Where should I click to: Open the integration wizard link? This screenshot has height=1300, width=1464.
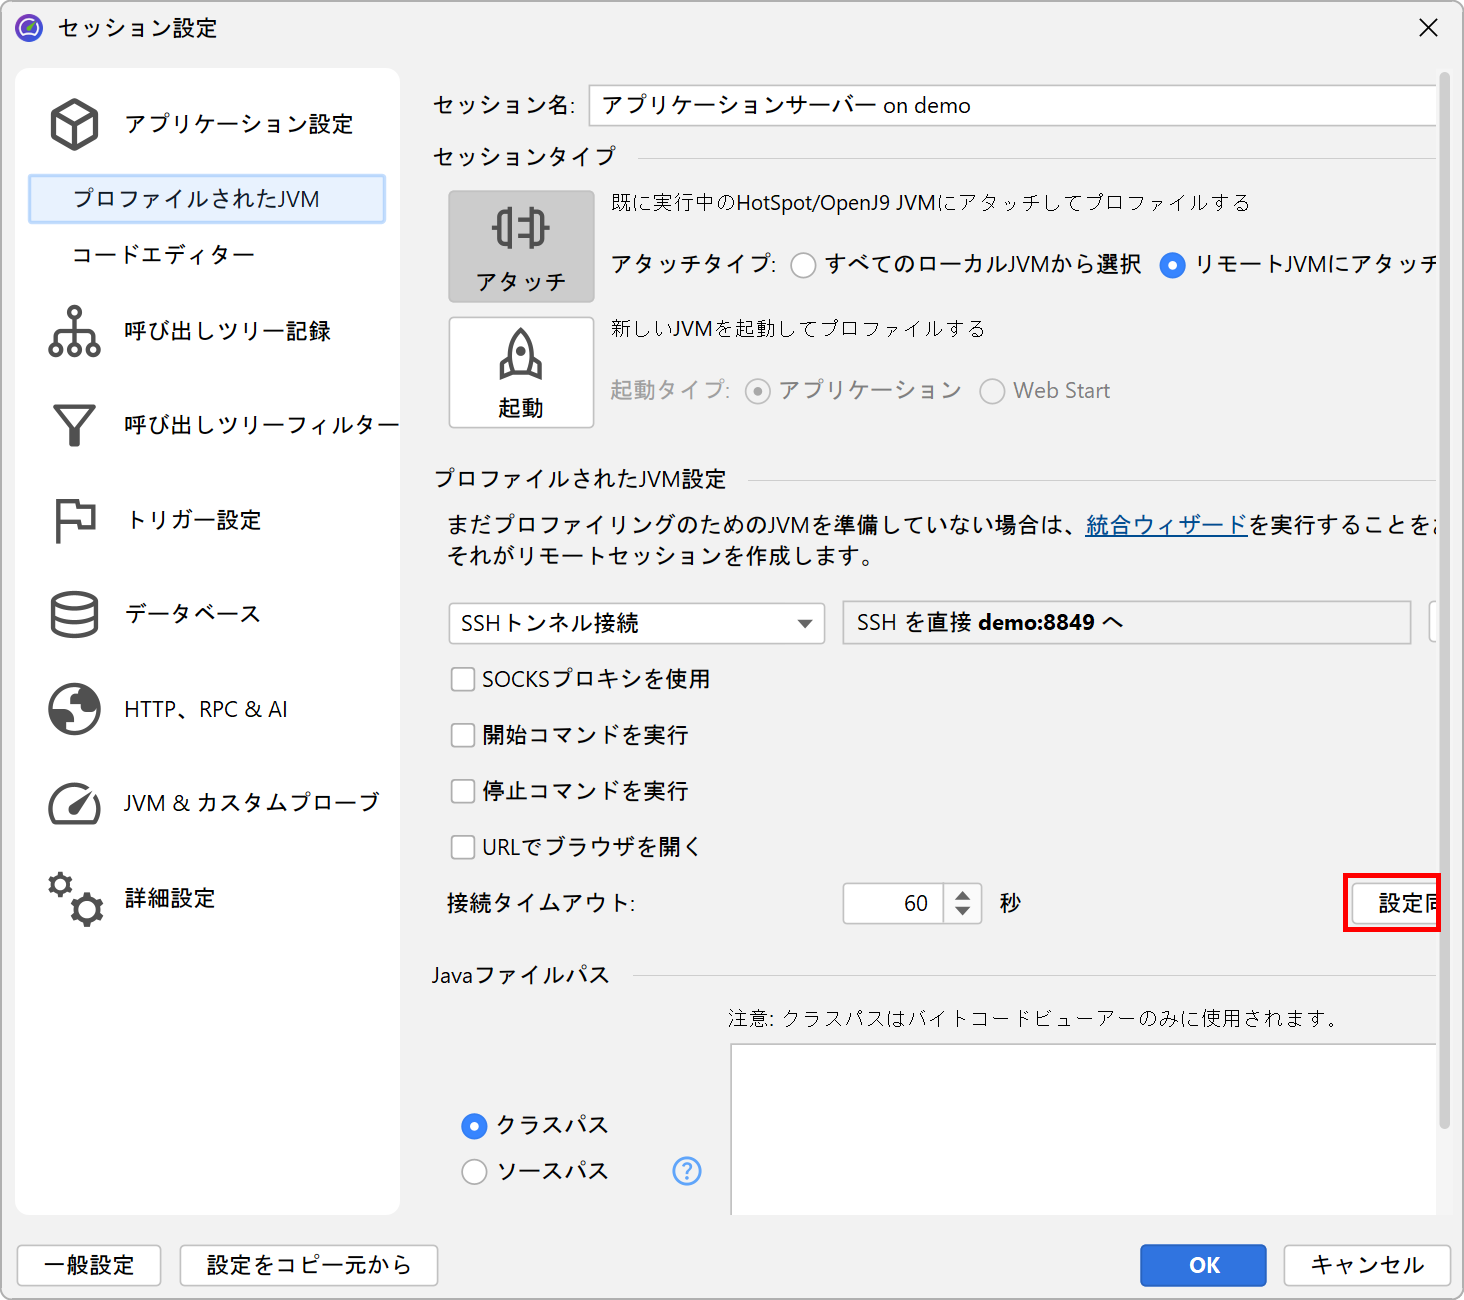1166,525
